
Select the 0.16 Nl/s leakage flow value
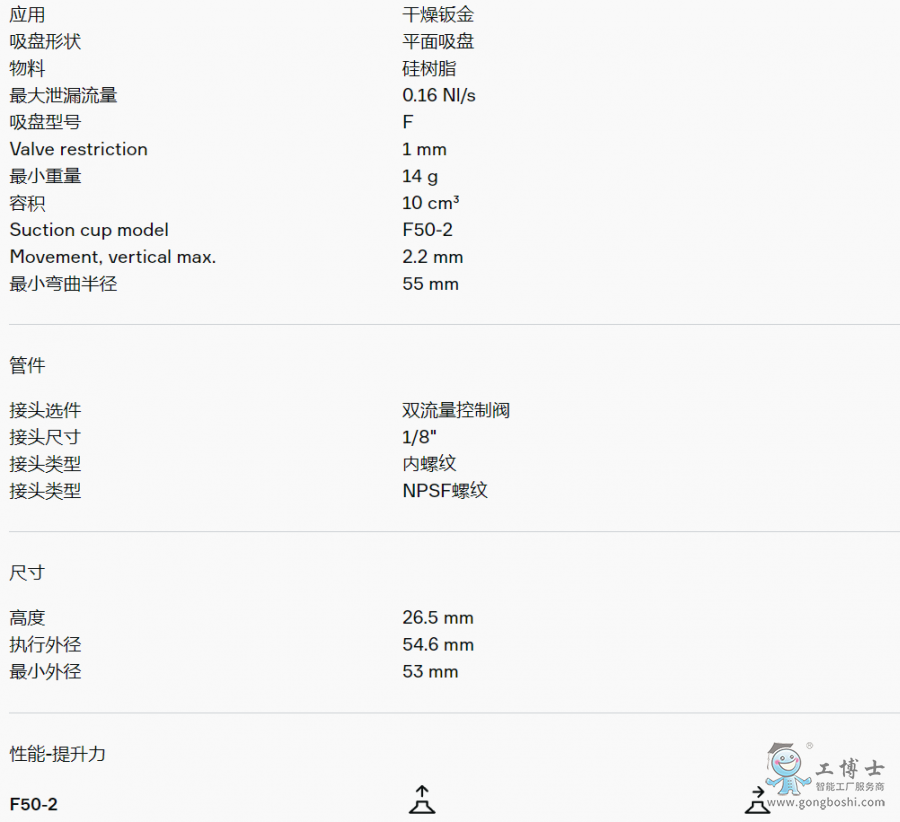coord(439,95)
